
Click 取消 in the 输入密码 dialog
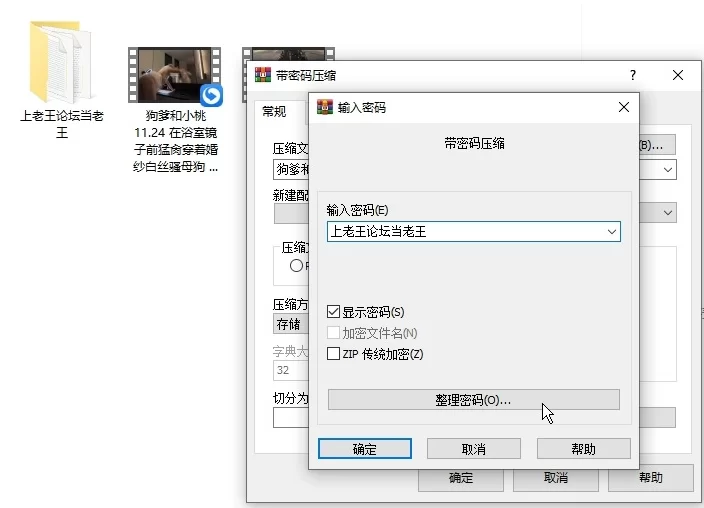point(474,449)
